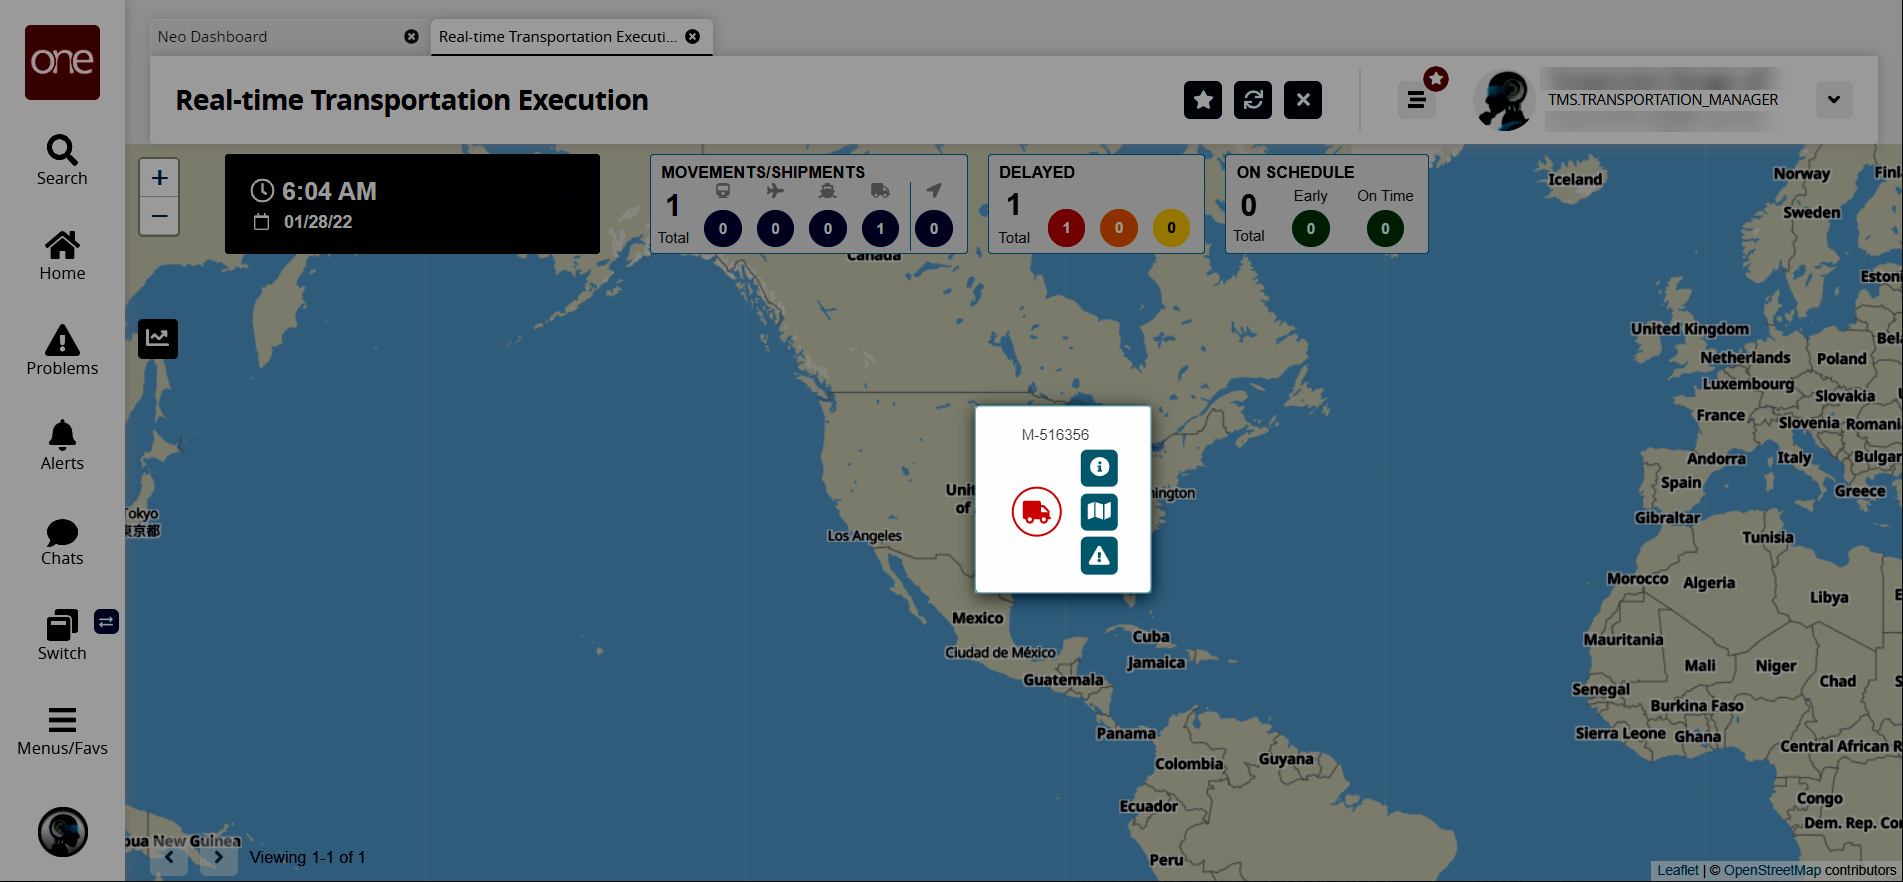The width and height of the screenshot is (1903, 882).
Task: Select the red delayed count circle
Action: tap(1066, 228)
